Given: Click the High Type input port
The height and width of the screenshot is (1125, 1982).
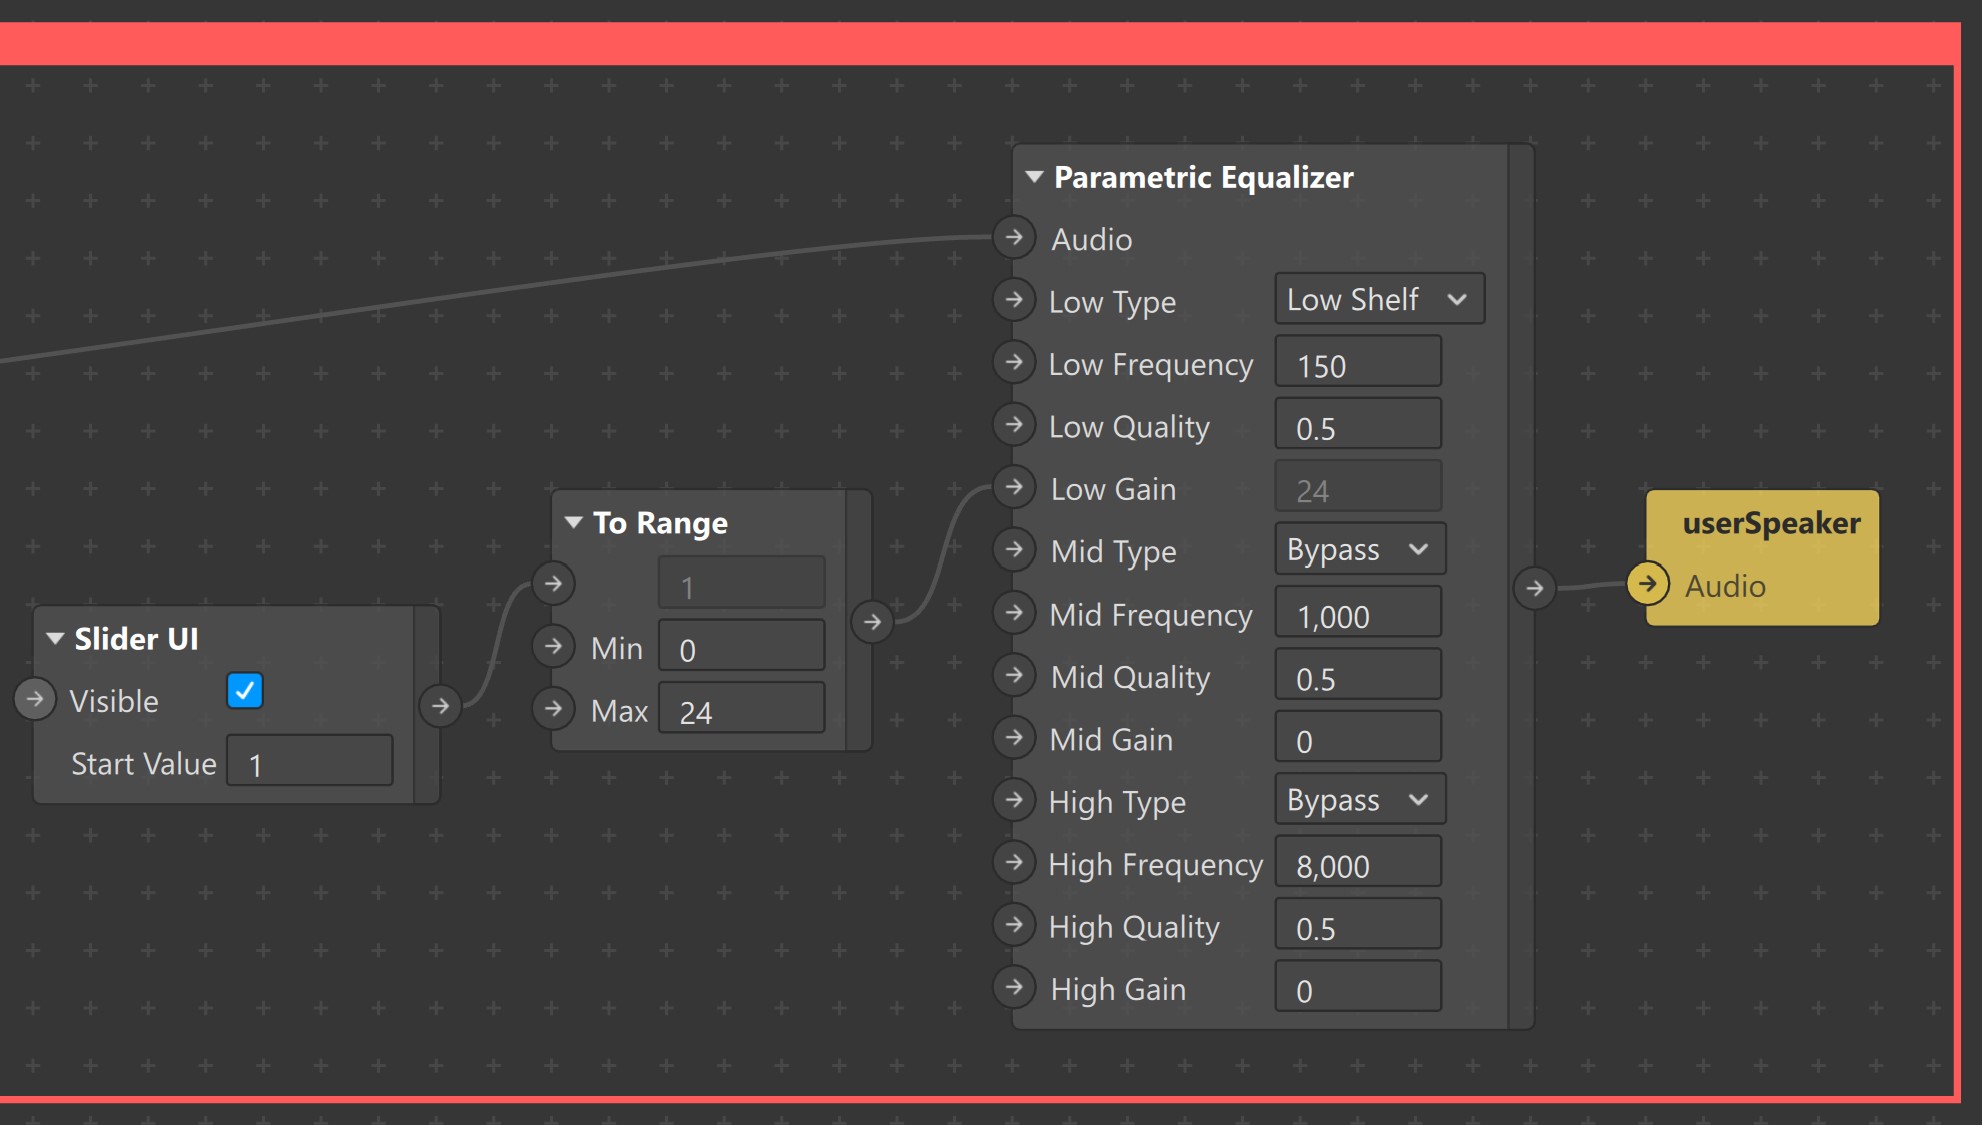Looking at the screenshot, I should pos(1014,800).
